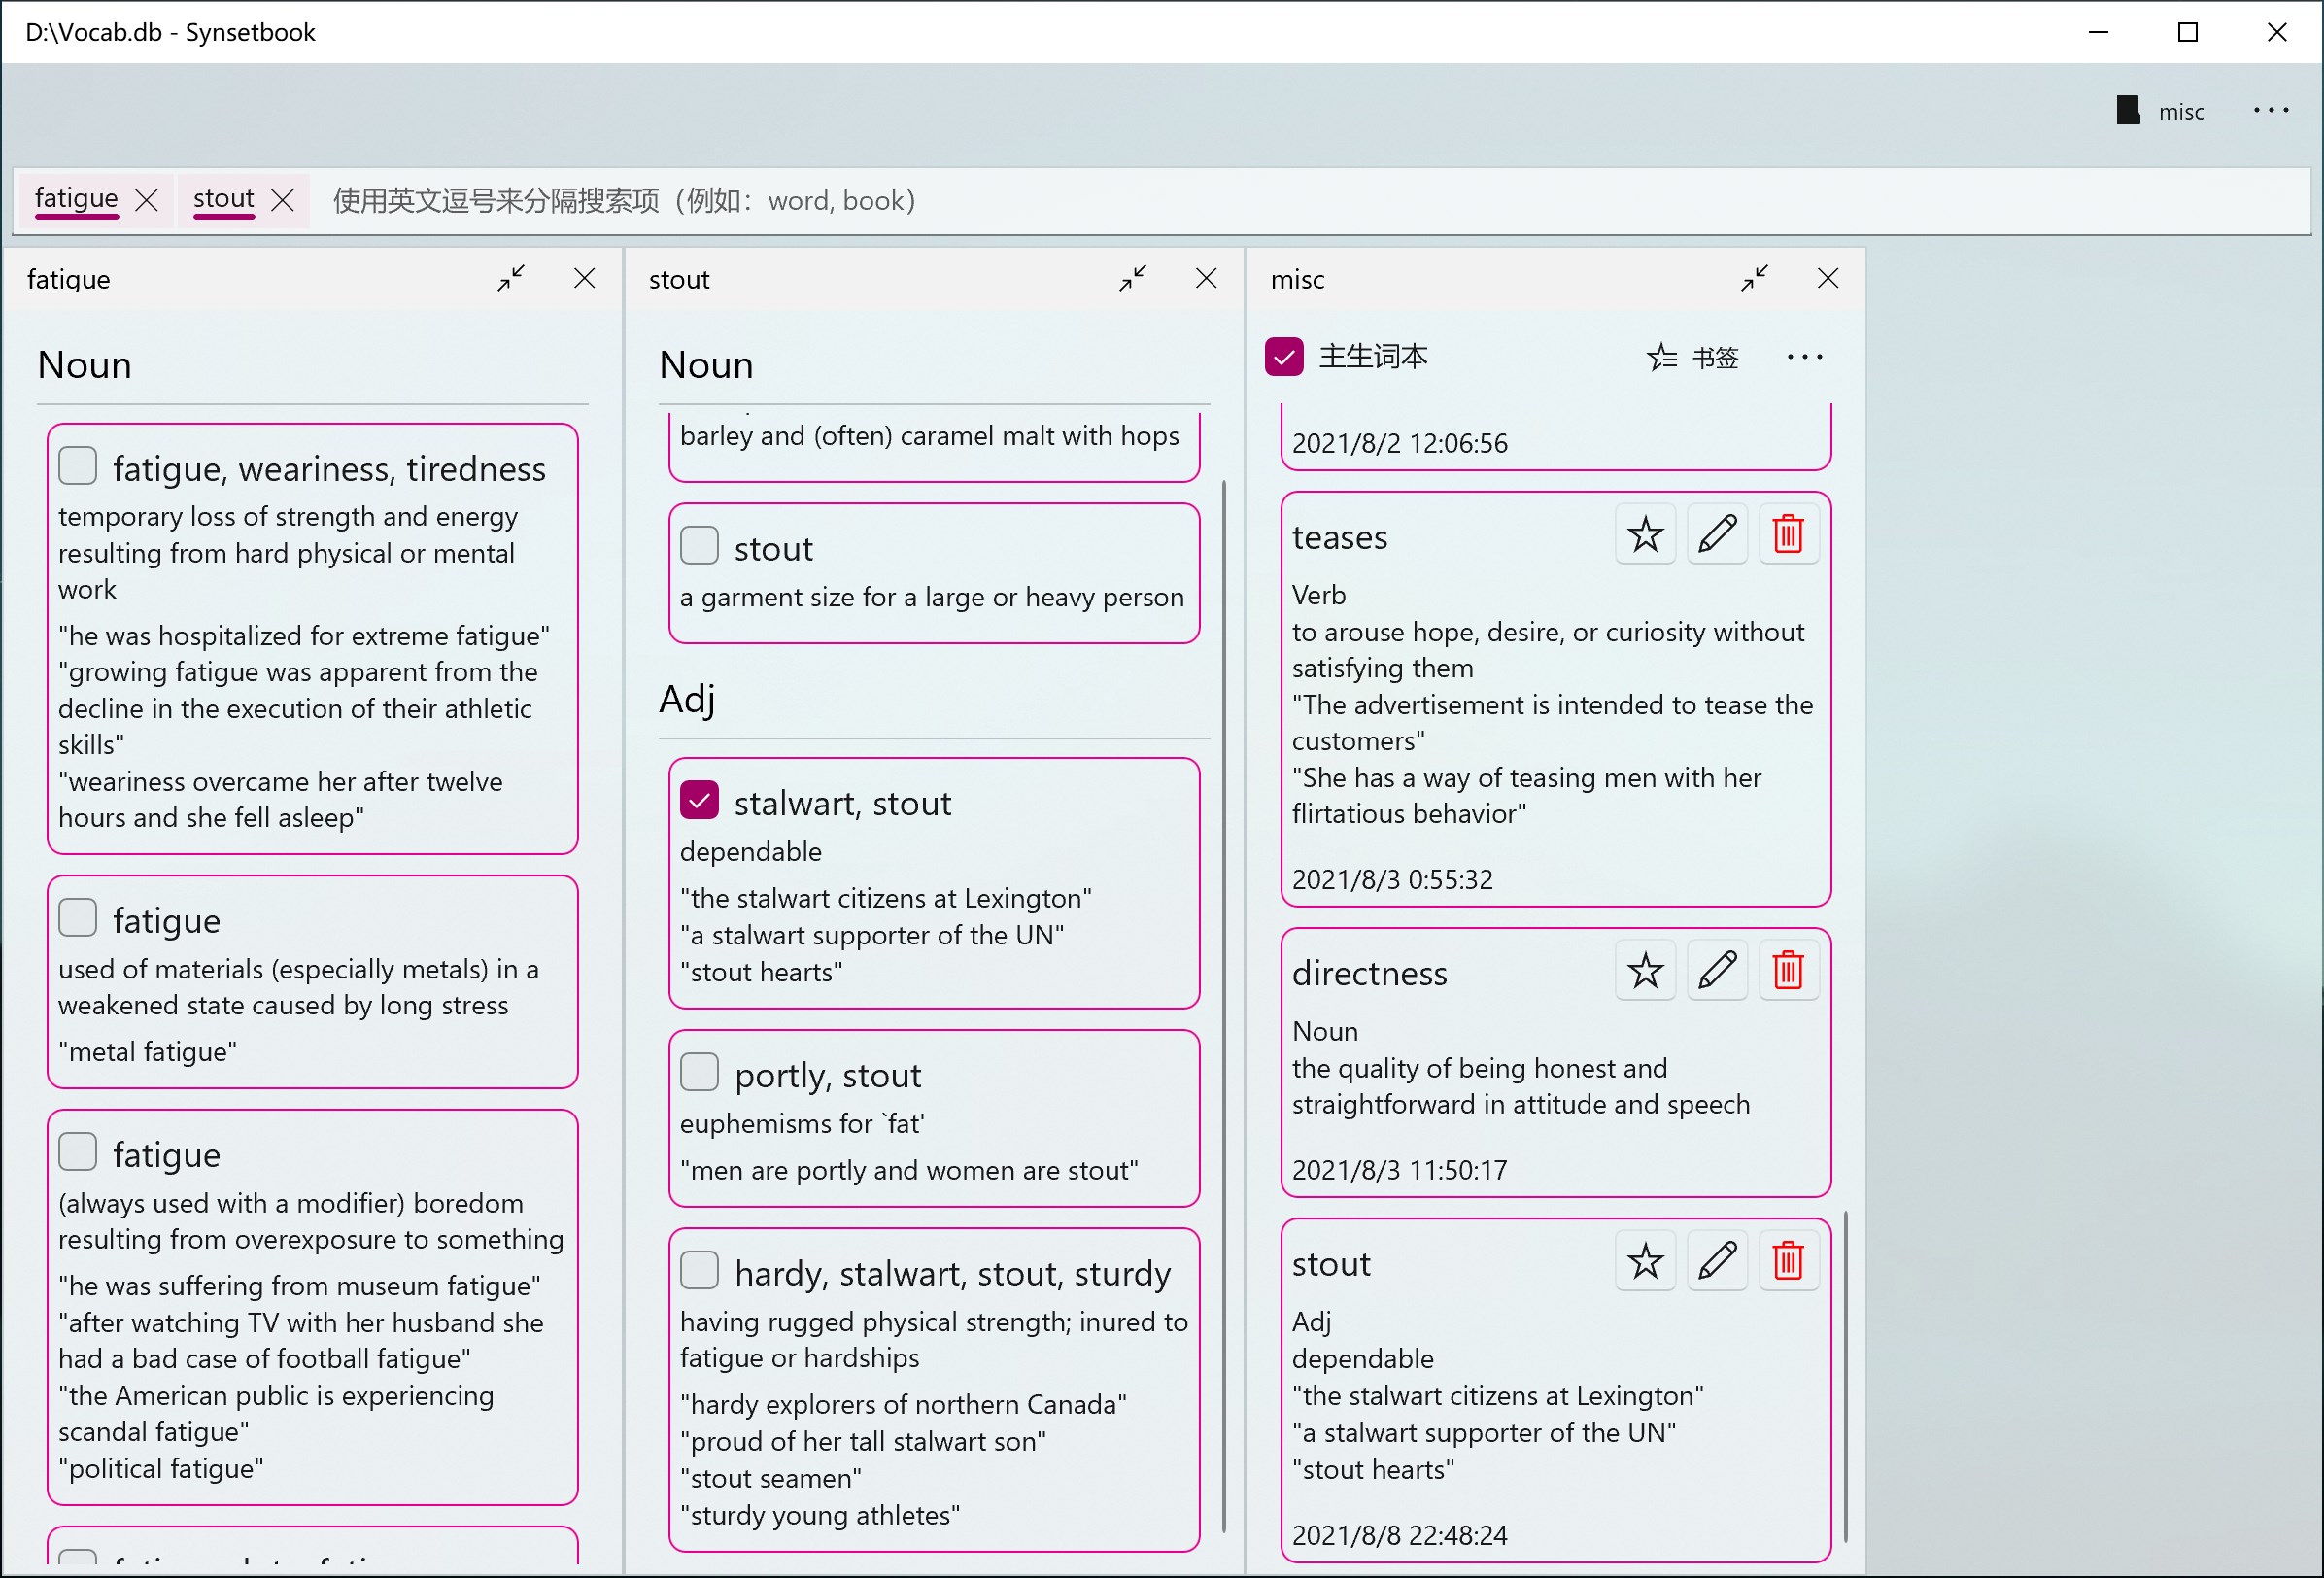Delete the 'stout' entry in misc panel
2324x1578 pixels.
(x=1788, y=1261)
